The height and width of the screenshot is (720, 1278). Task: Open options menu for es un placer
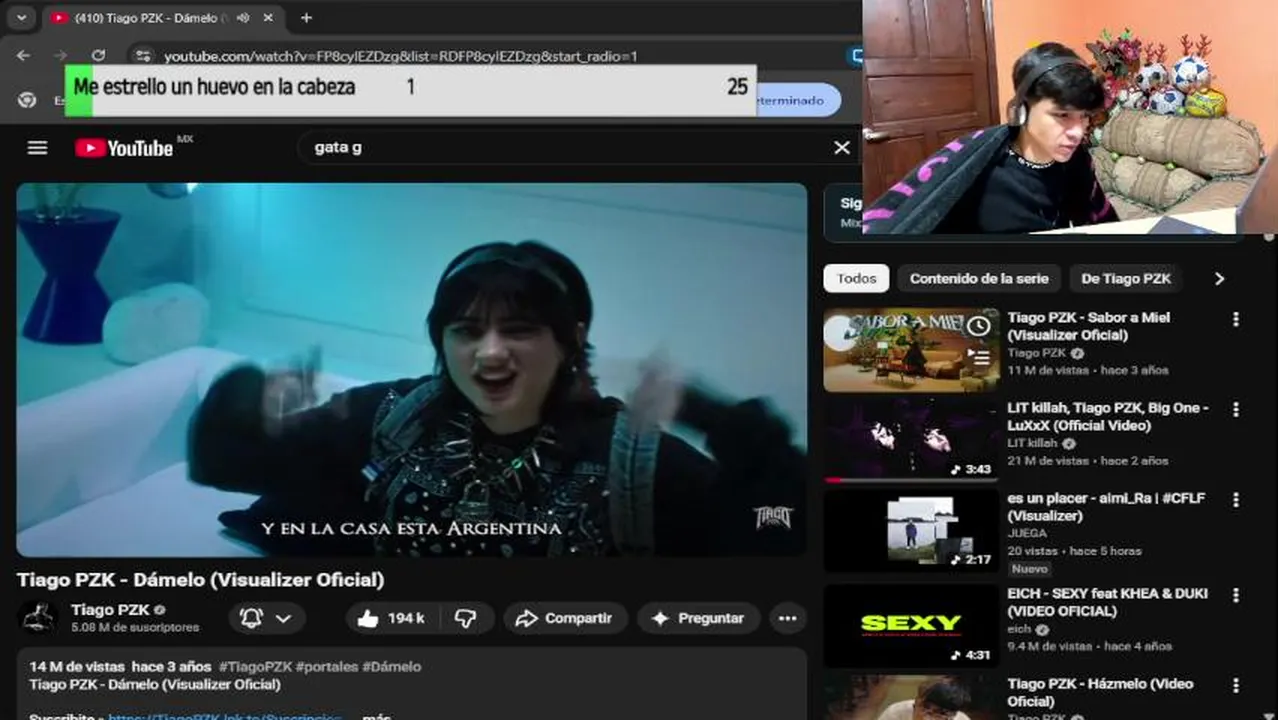[1236, 500]
